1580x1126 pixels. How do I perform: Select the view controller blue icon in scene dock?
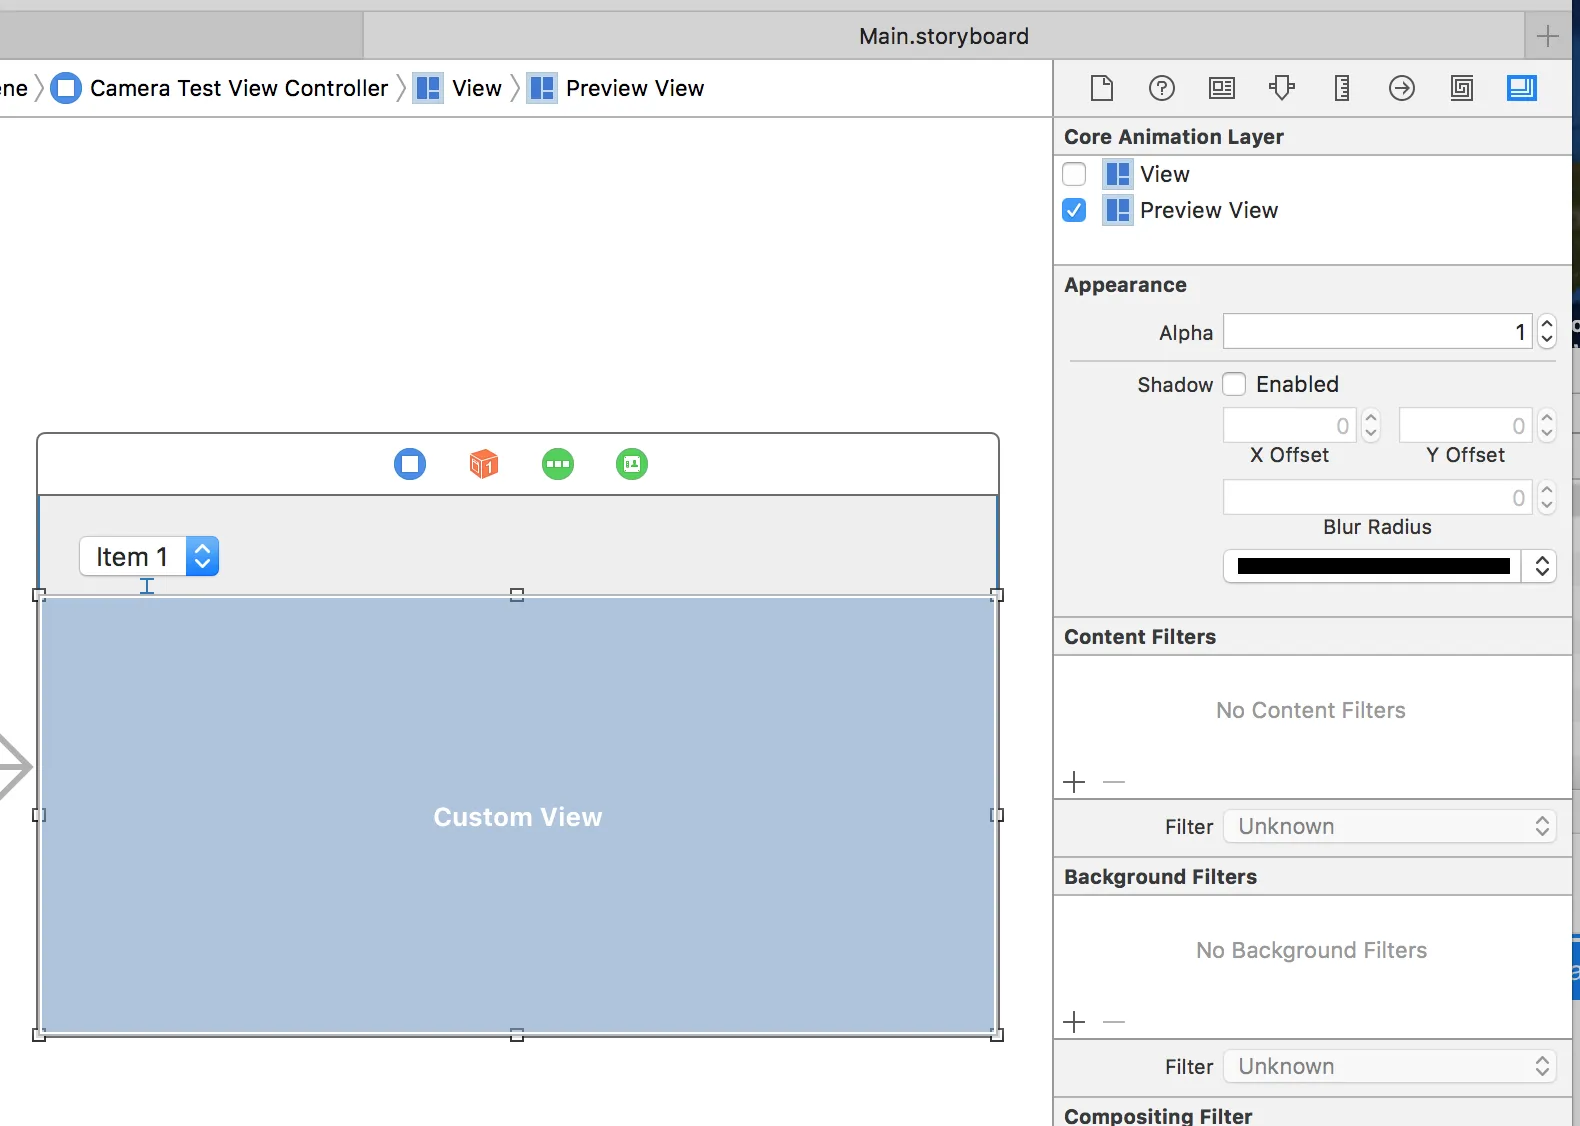click(x=410, y=464)
